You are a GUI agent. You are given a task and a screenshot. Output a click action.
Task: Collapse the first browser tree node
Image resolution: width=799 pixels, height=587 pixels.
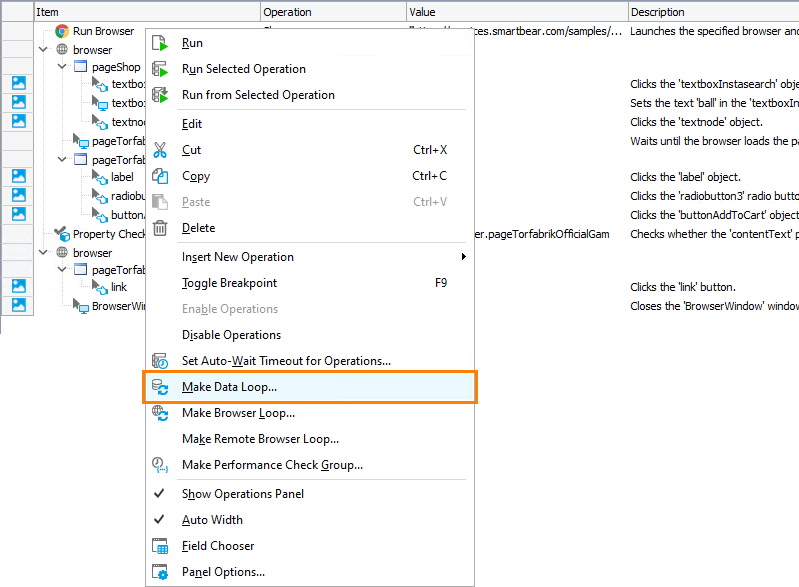43,50
